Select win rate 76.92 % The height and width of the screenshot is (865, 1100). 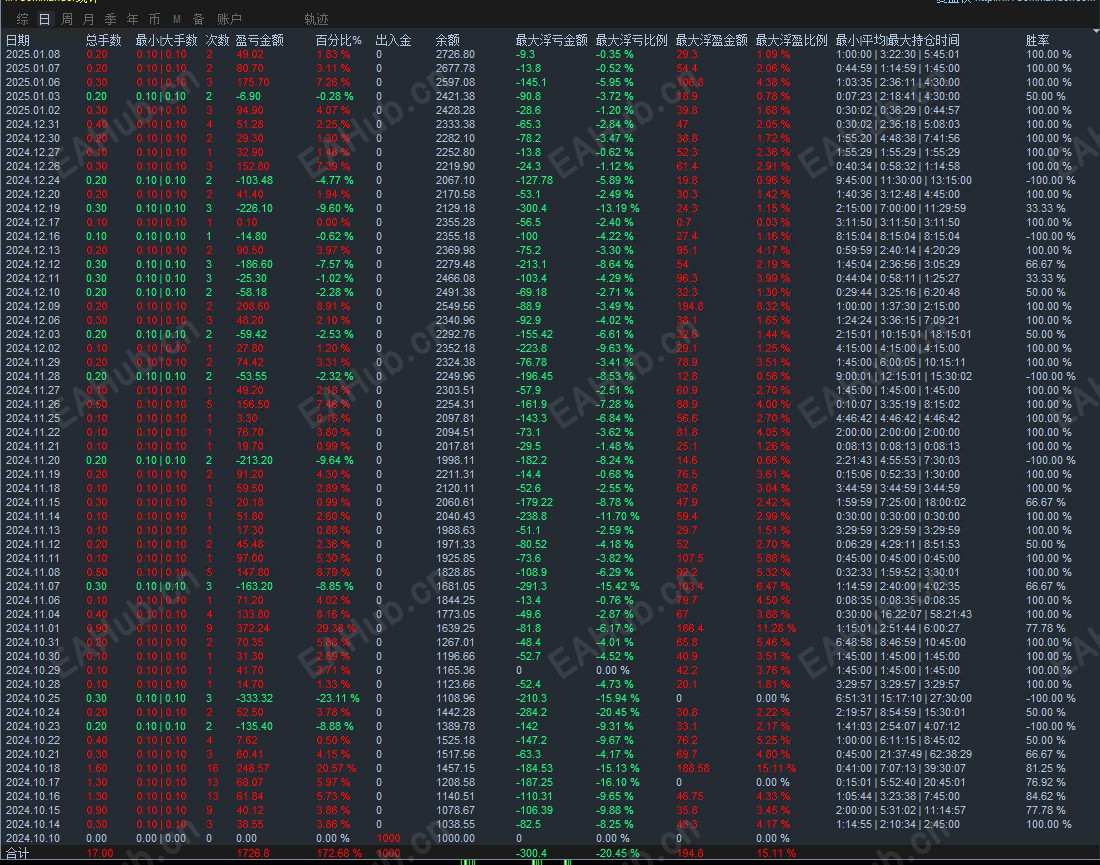click(1045, 782)
